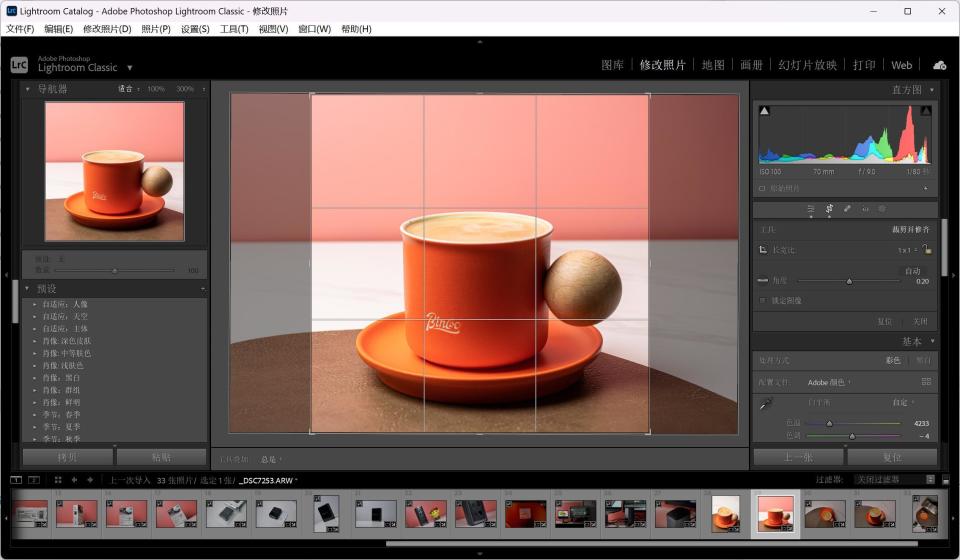The height and width of the screenshot is (560, 960).
Task: Select the white balance eyedropper tool
Action: click(x=766, y=403)
